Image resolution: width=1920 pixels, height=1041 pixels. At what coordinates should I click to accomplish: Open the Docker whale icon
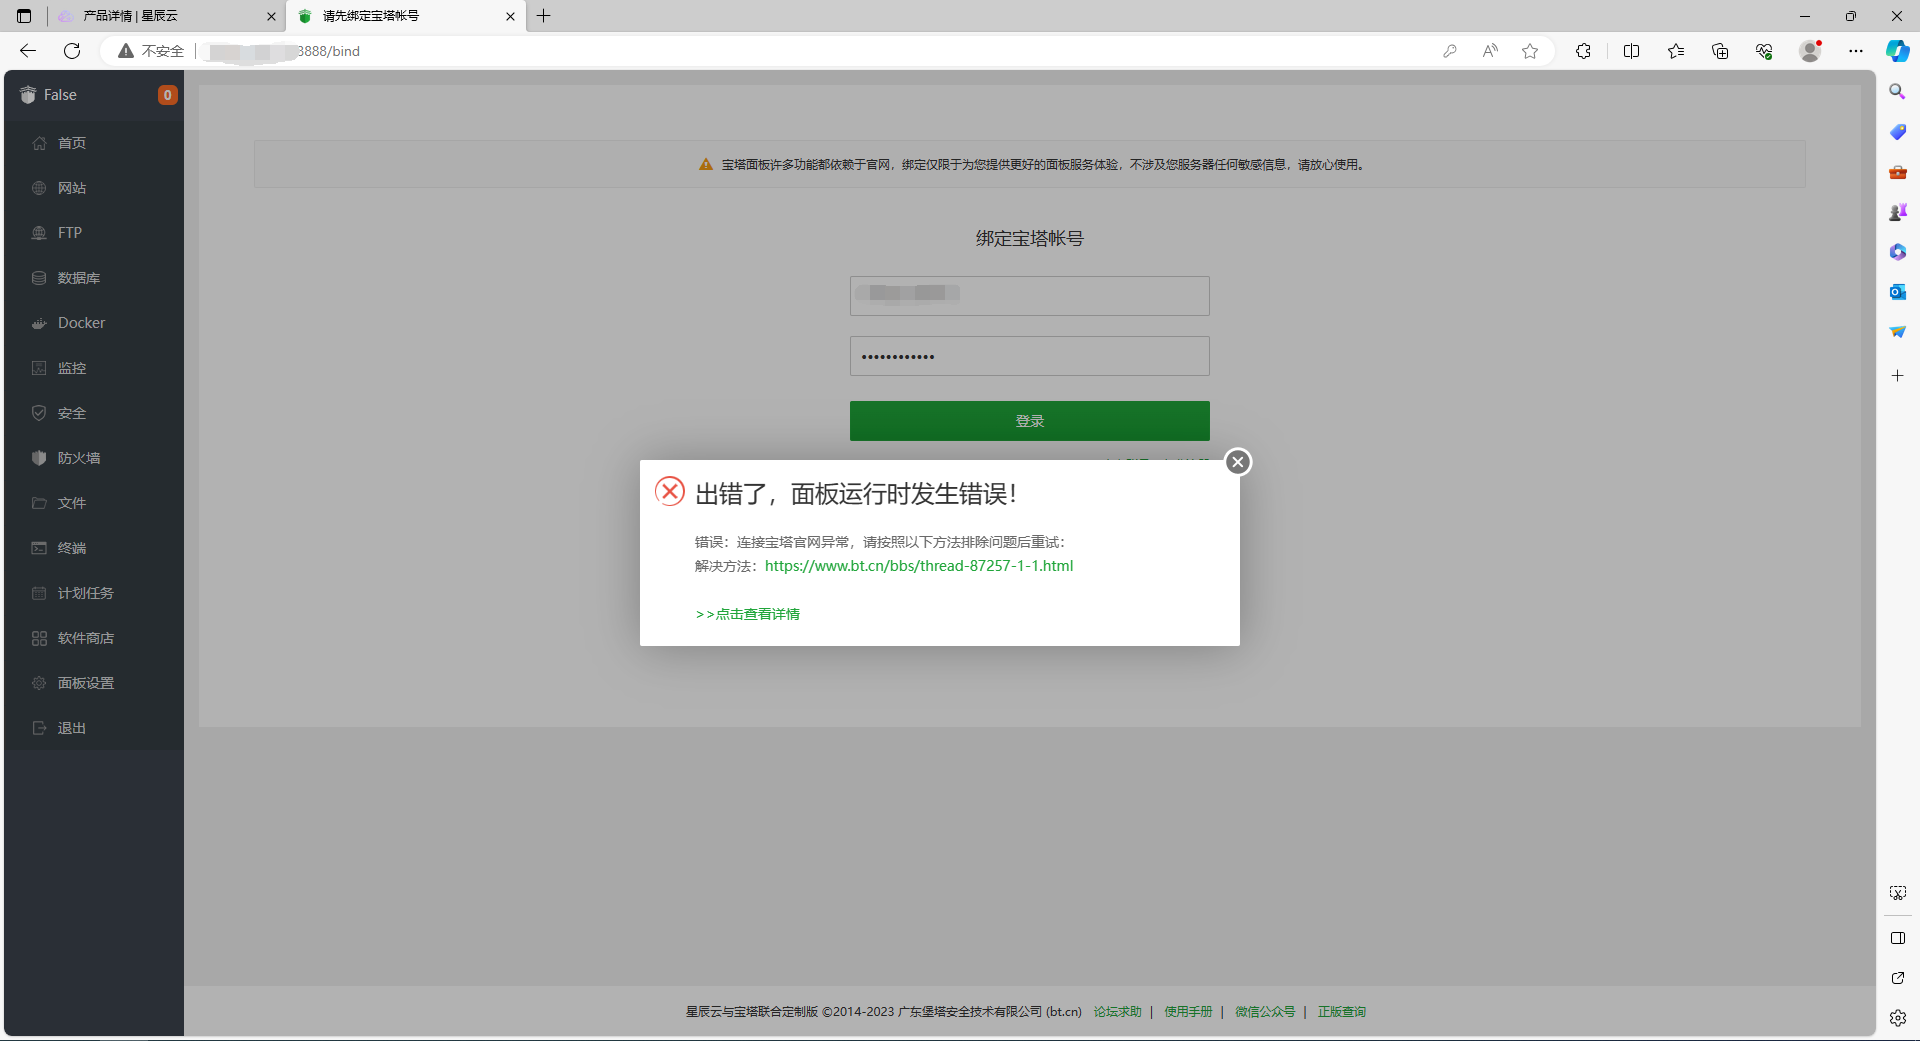coord(39,323)
